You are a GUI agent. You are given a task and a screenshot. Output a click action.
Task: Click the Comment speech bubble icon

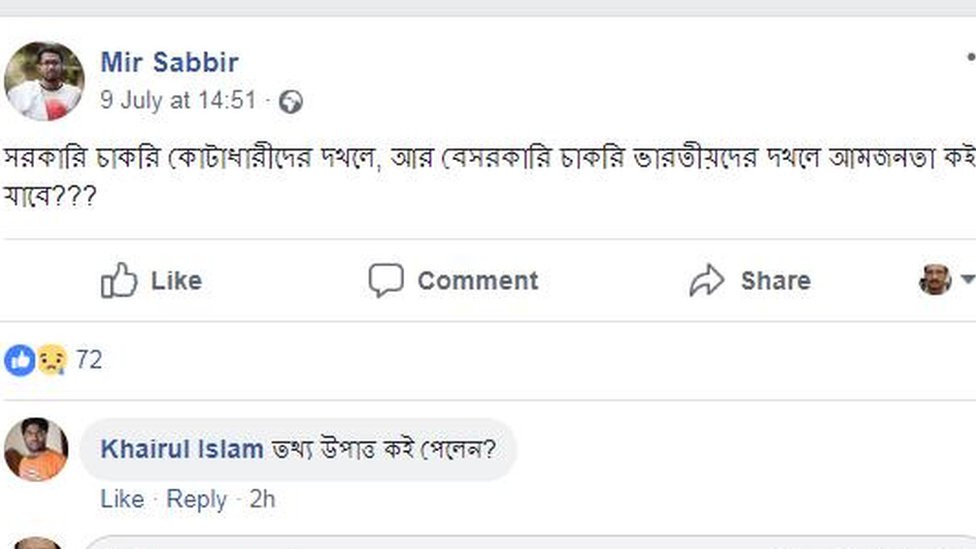coord(385,281)
